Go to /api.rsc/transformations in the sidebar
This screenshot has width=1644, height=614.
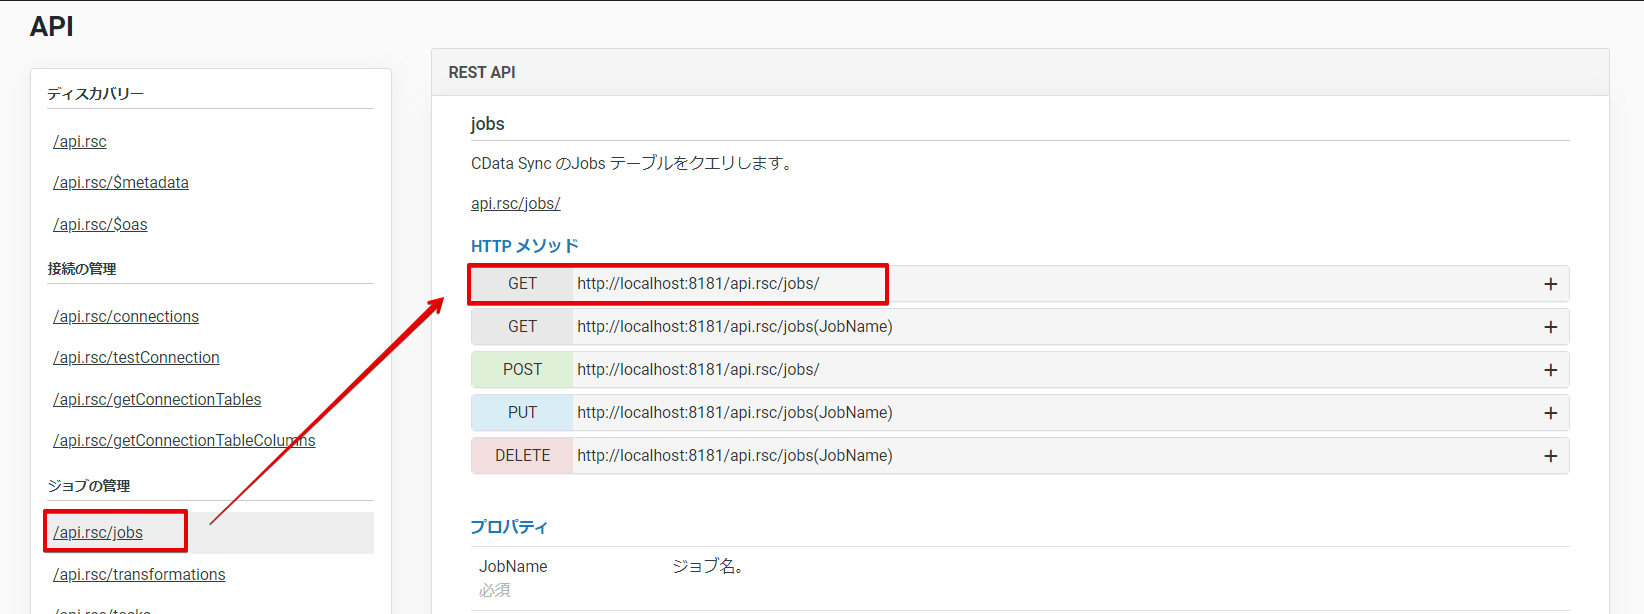(x=139, y=575)
